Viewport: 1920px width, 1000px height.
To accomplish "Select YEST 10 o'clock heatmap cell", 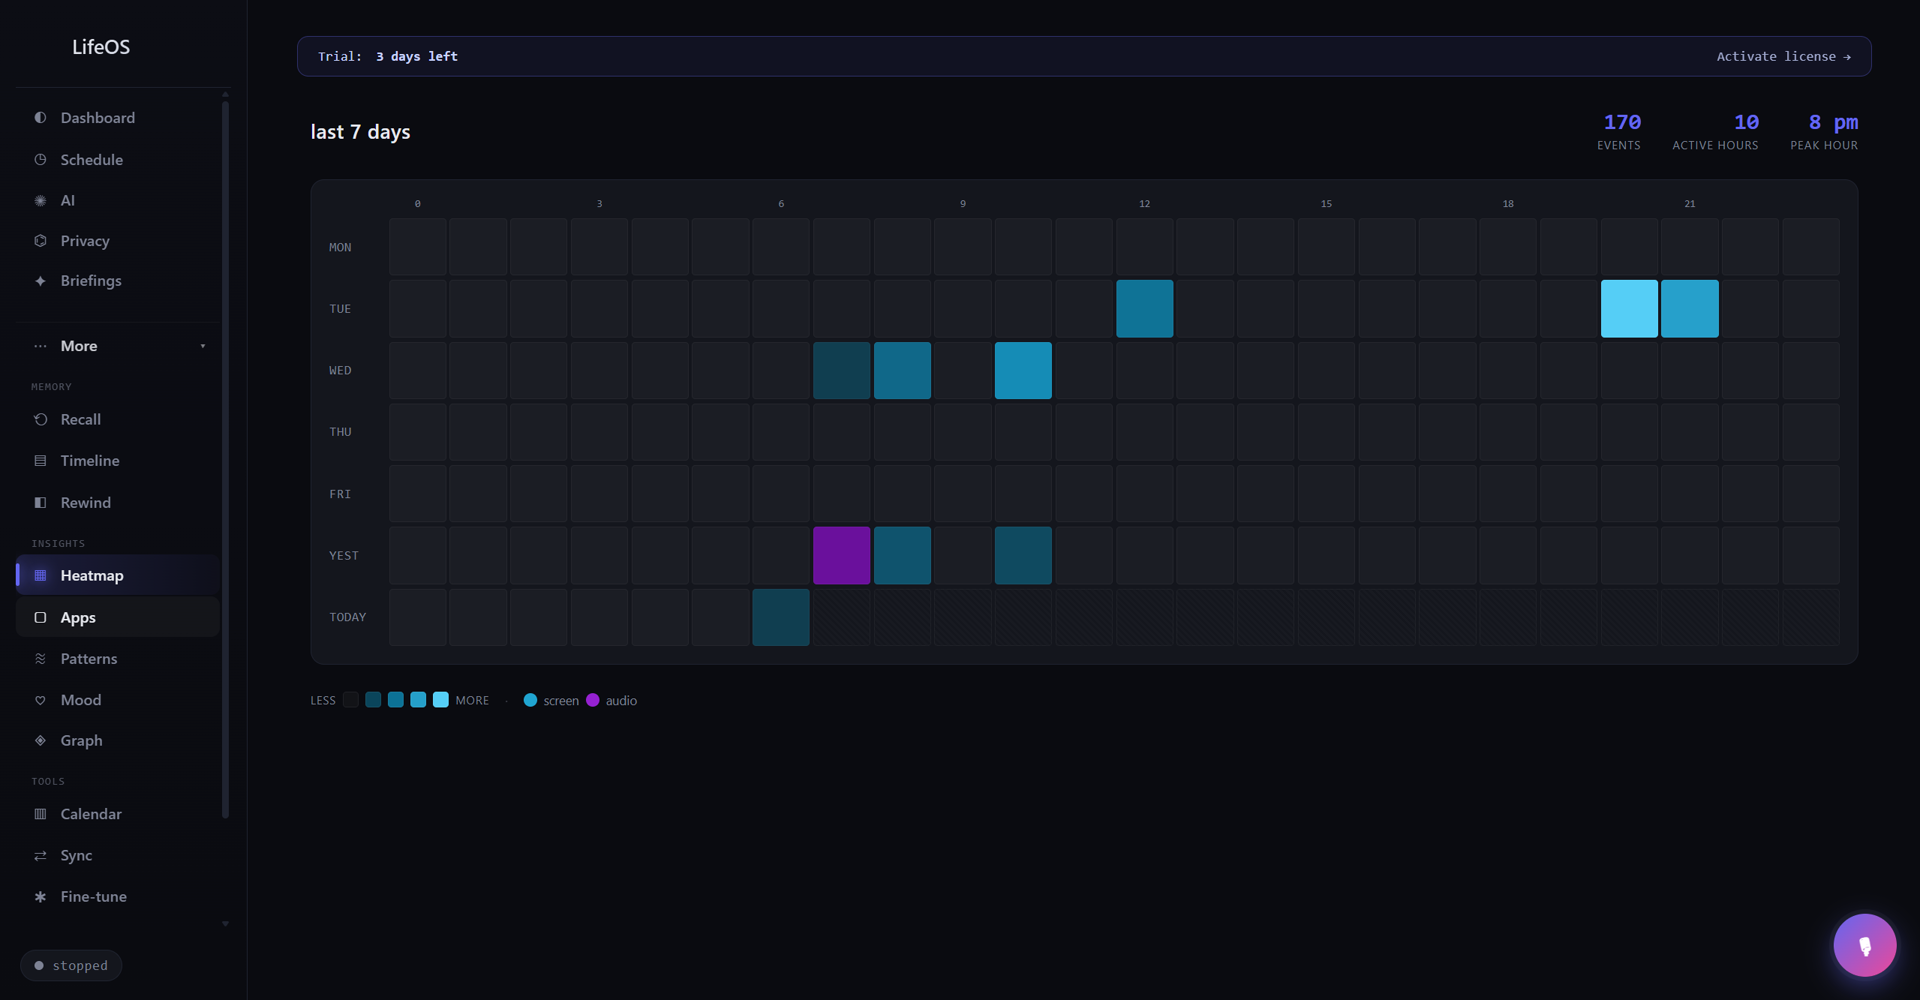I will tap(1023, 556).
